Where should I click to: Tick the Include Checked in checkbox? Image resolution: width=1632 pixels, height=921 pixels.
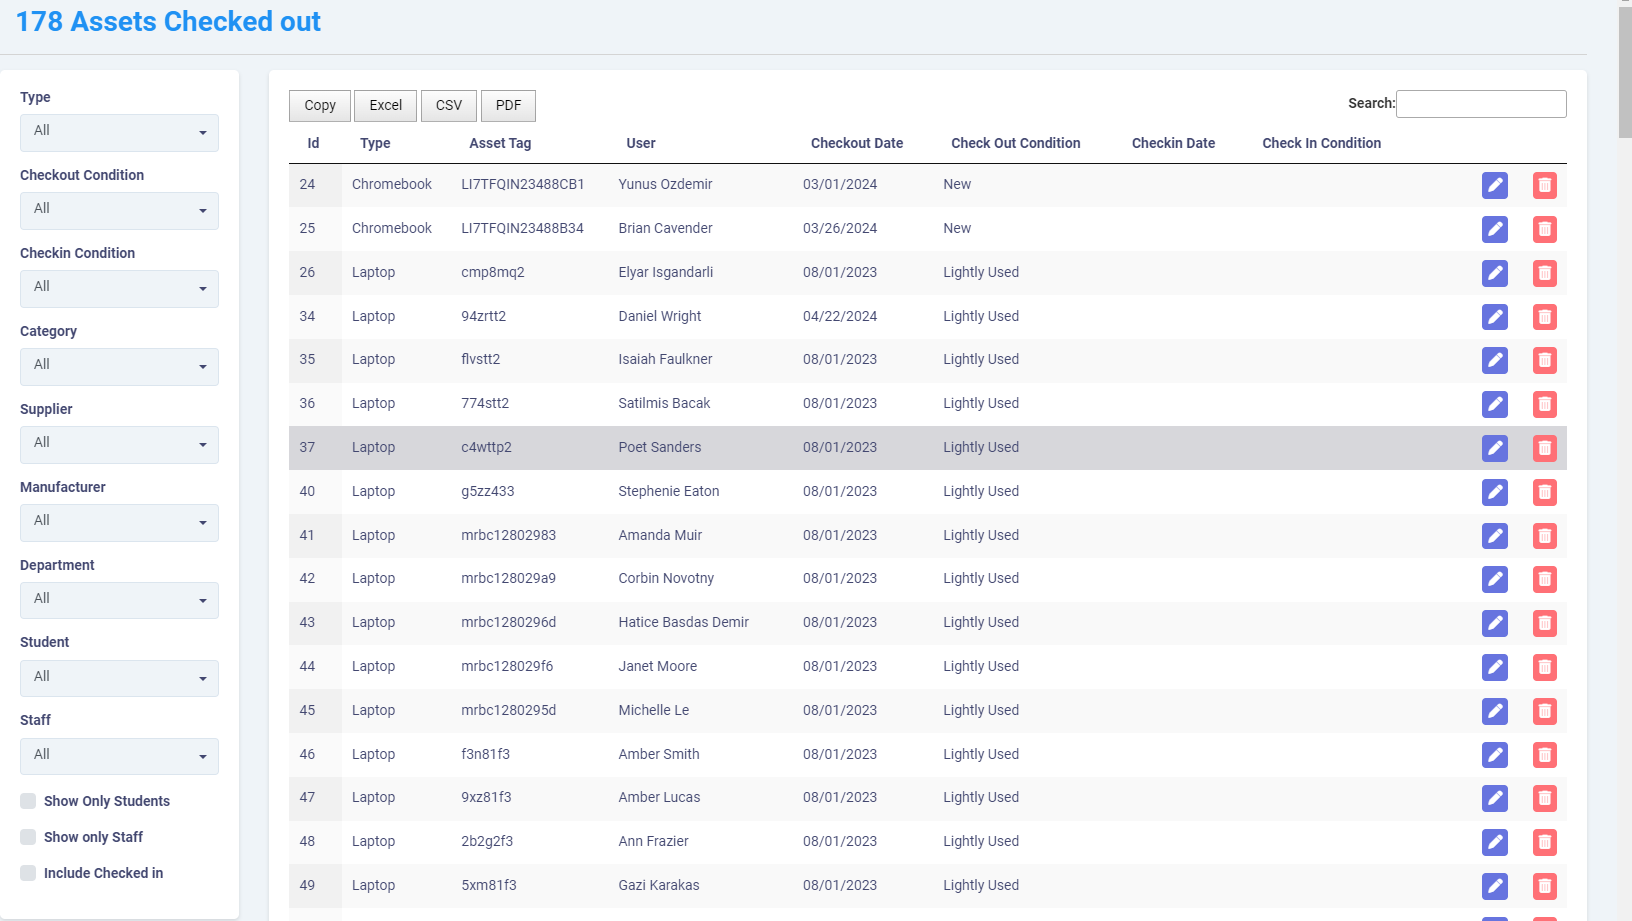(x=28, y=873)
